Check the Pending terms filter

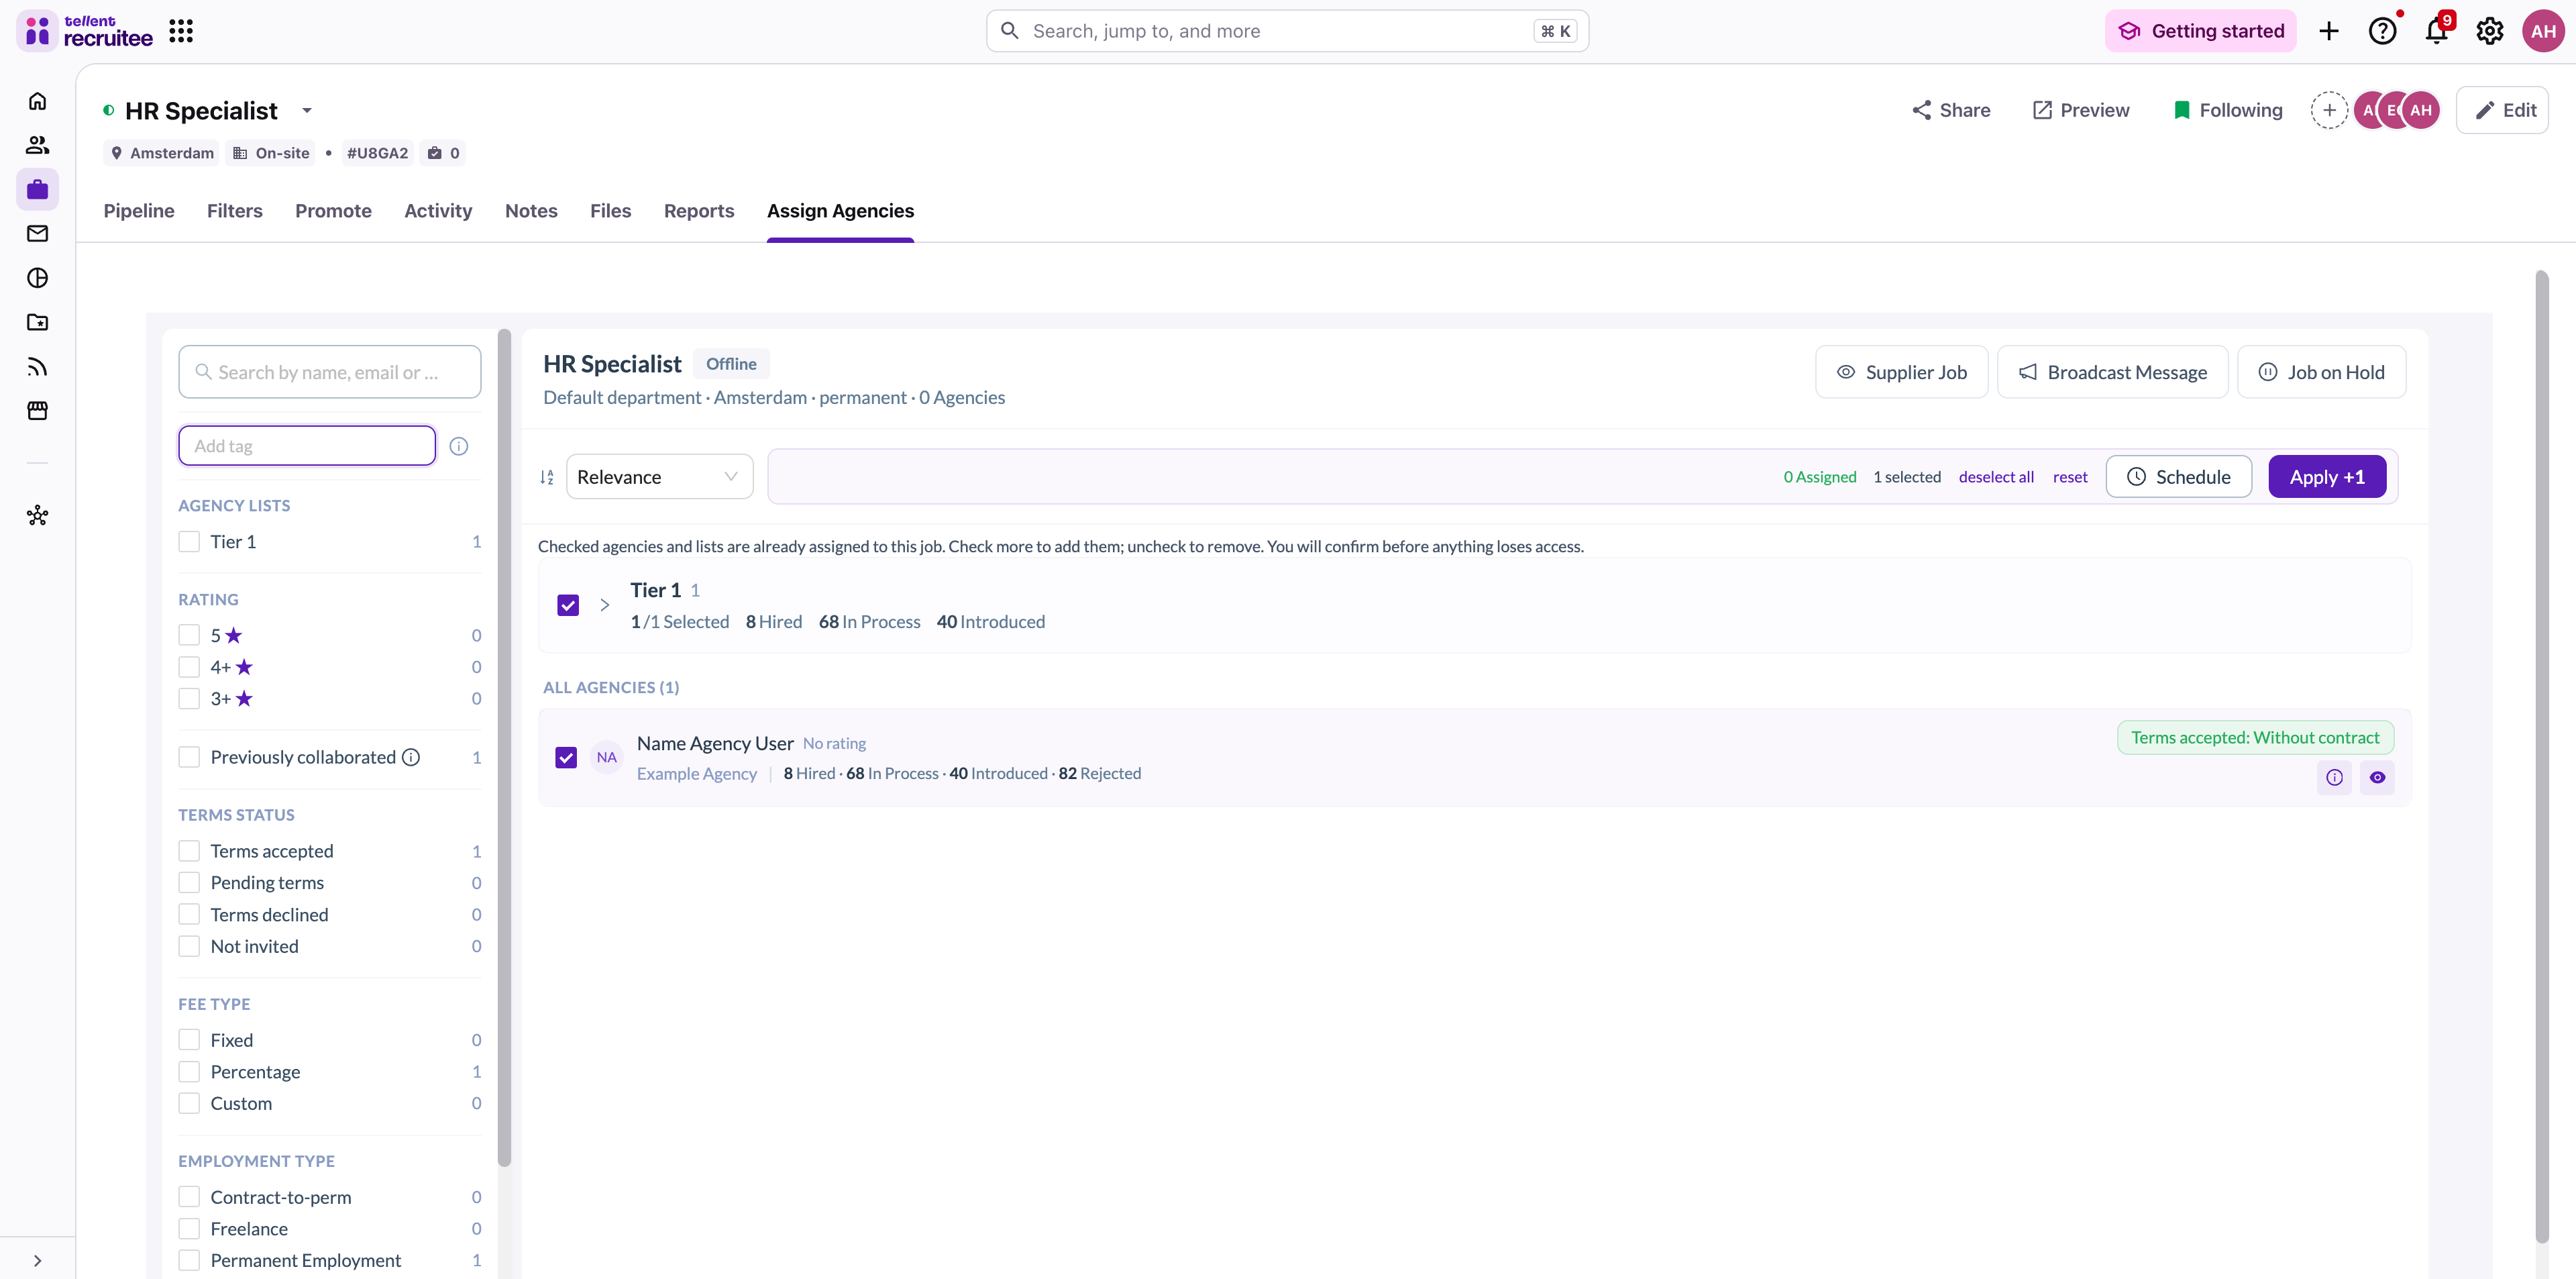tap(189, 883)
